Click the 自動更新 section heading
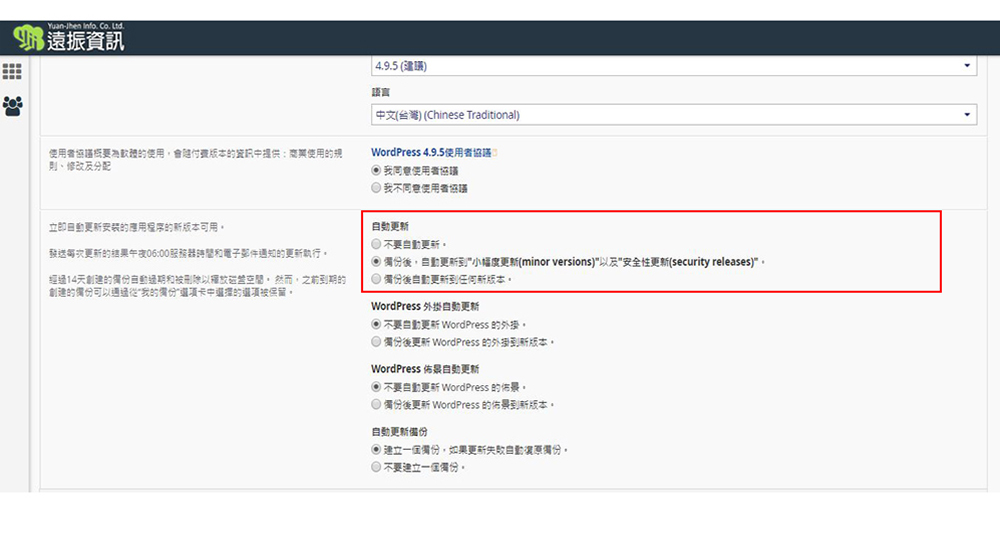Viewport: 1000px width, 550px height. click(x=390, y=226)
